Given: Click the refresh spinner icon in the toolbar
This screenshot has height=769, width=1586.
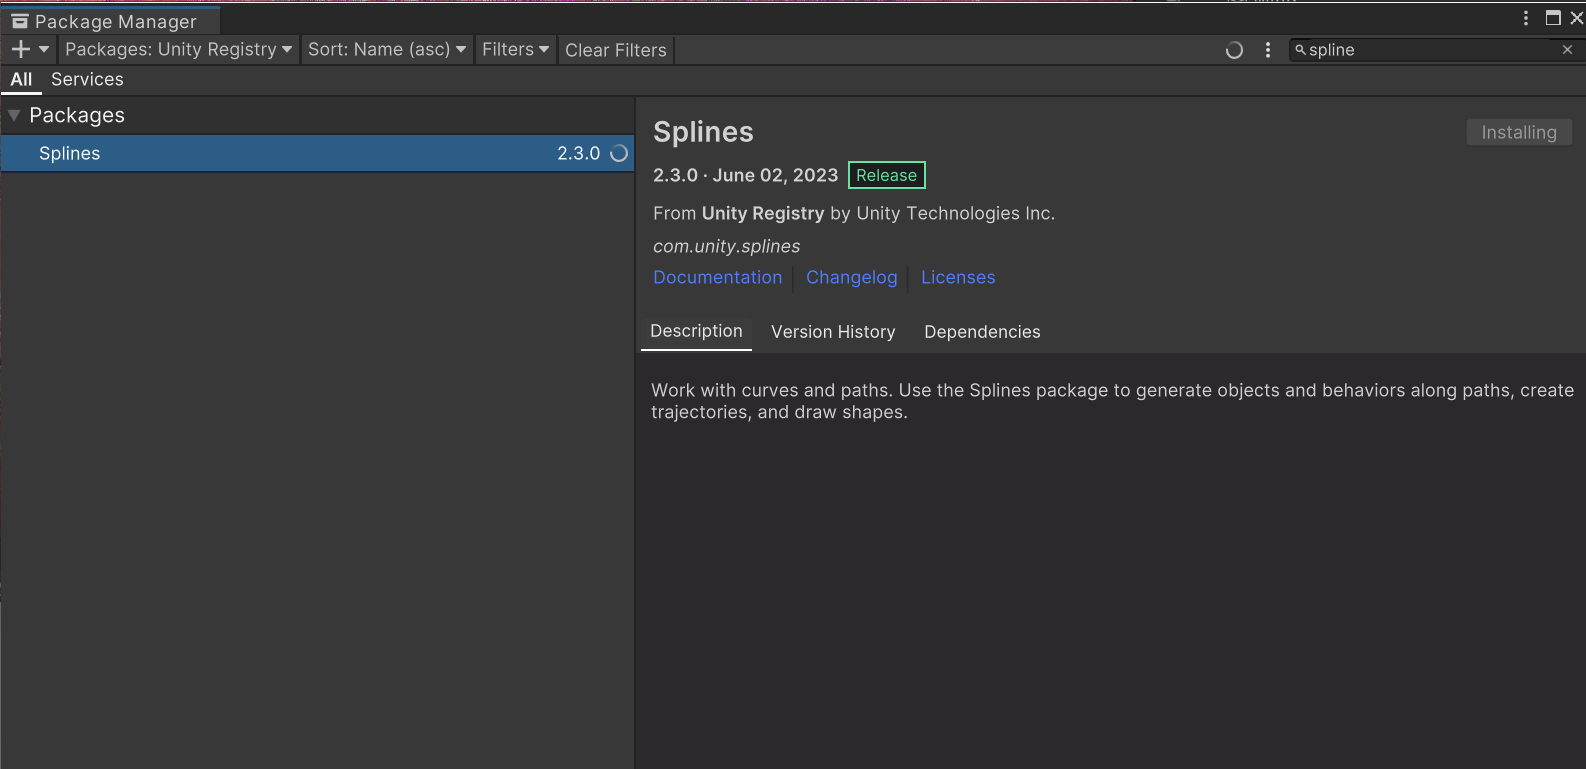Looking at the screenshot, I should point(1234,50).
